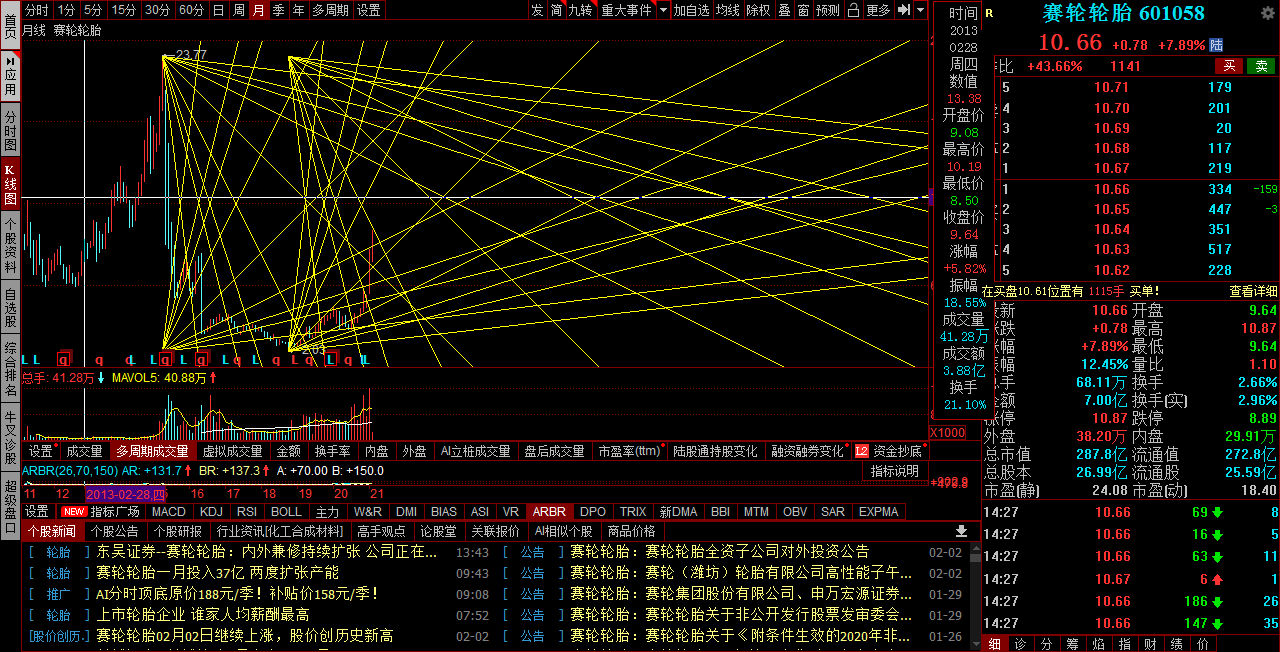Open announcement 赛轮轮胎全资子公司对外投资公告
This screenshot has width=1280, height=652.
point(719,551)
